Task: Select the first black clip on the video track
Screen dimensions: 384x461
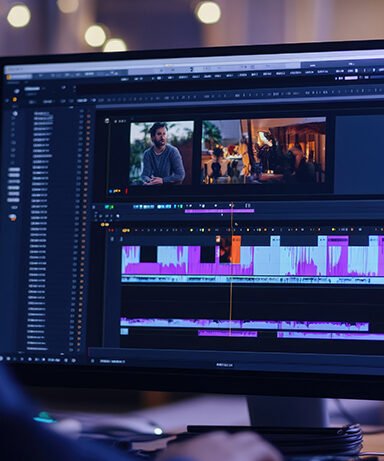Action: (x=148, y=254)
